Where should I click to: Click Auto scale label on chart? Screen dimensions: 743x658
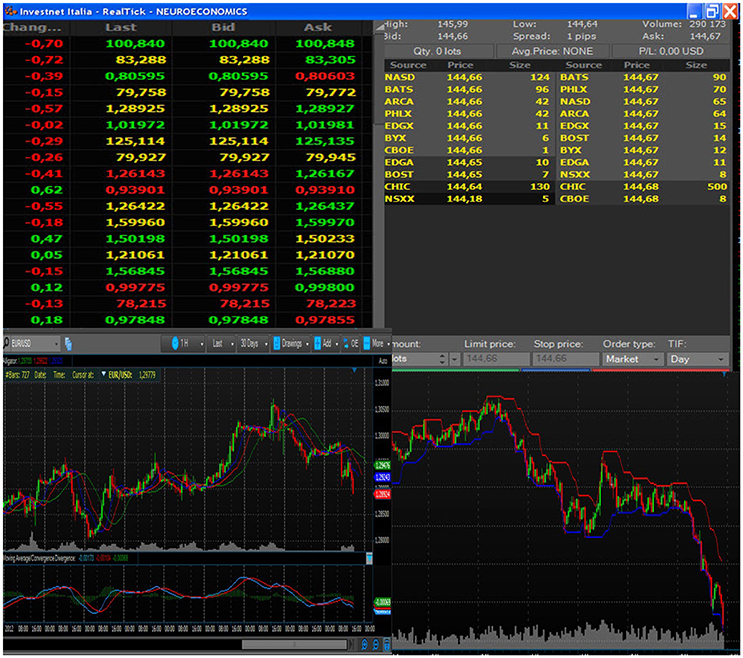[383, 361]
